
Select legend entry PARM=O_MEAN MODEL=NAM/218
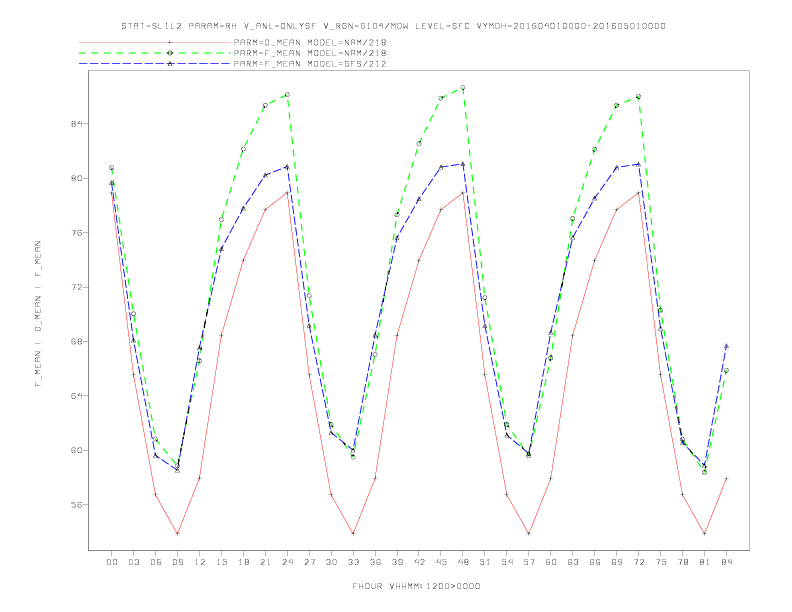tap(310, 42)
